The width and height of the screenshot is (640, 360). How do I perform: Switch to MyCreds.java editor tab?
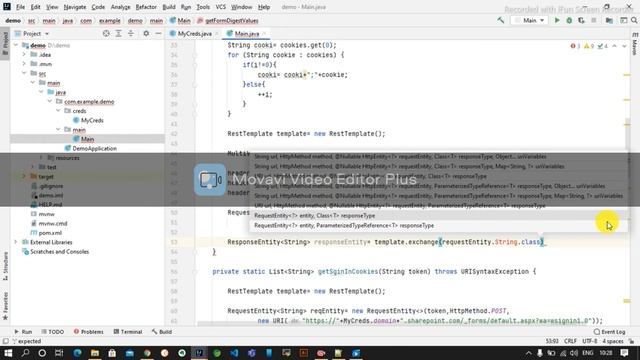194,33
